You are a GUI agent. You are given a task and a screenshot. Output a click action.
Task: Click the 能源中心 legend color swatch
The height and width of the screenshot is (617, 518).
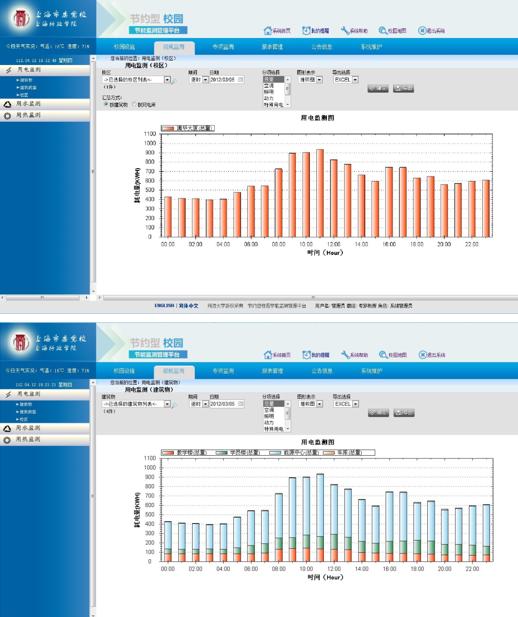(x=275, y=453)
